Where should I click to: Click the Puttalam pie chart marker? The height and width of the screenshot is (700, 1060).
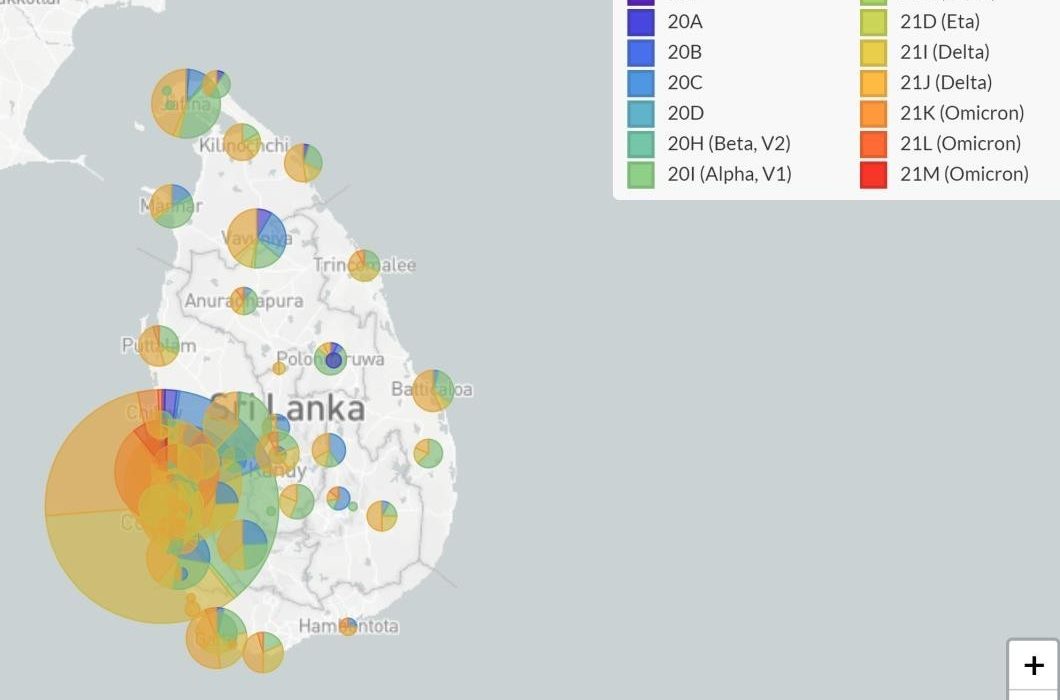point(159,346)
